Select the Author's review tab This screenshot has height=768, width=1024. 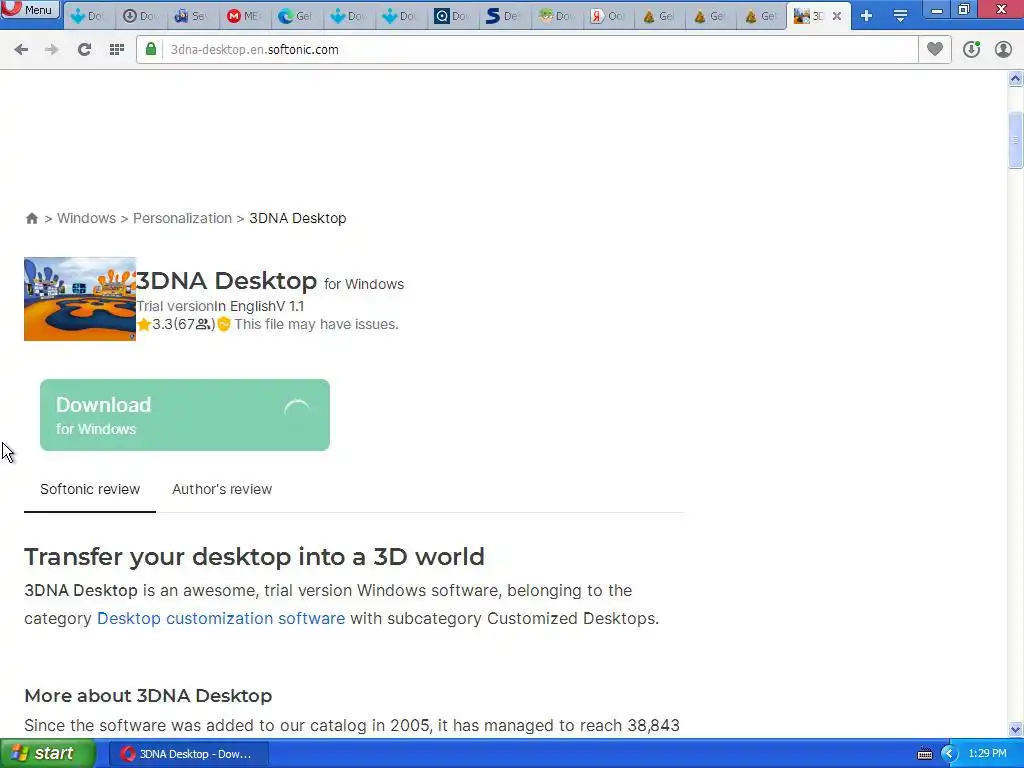point(222,489)
